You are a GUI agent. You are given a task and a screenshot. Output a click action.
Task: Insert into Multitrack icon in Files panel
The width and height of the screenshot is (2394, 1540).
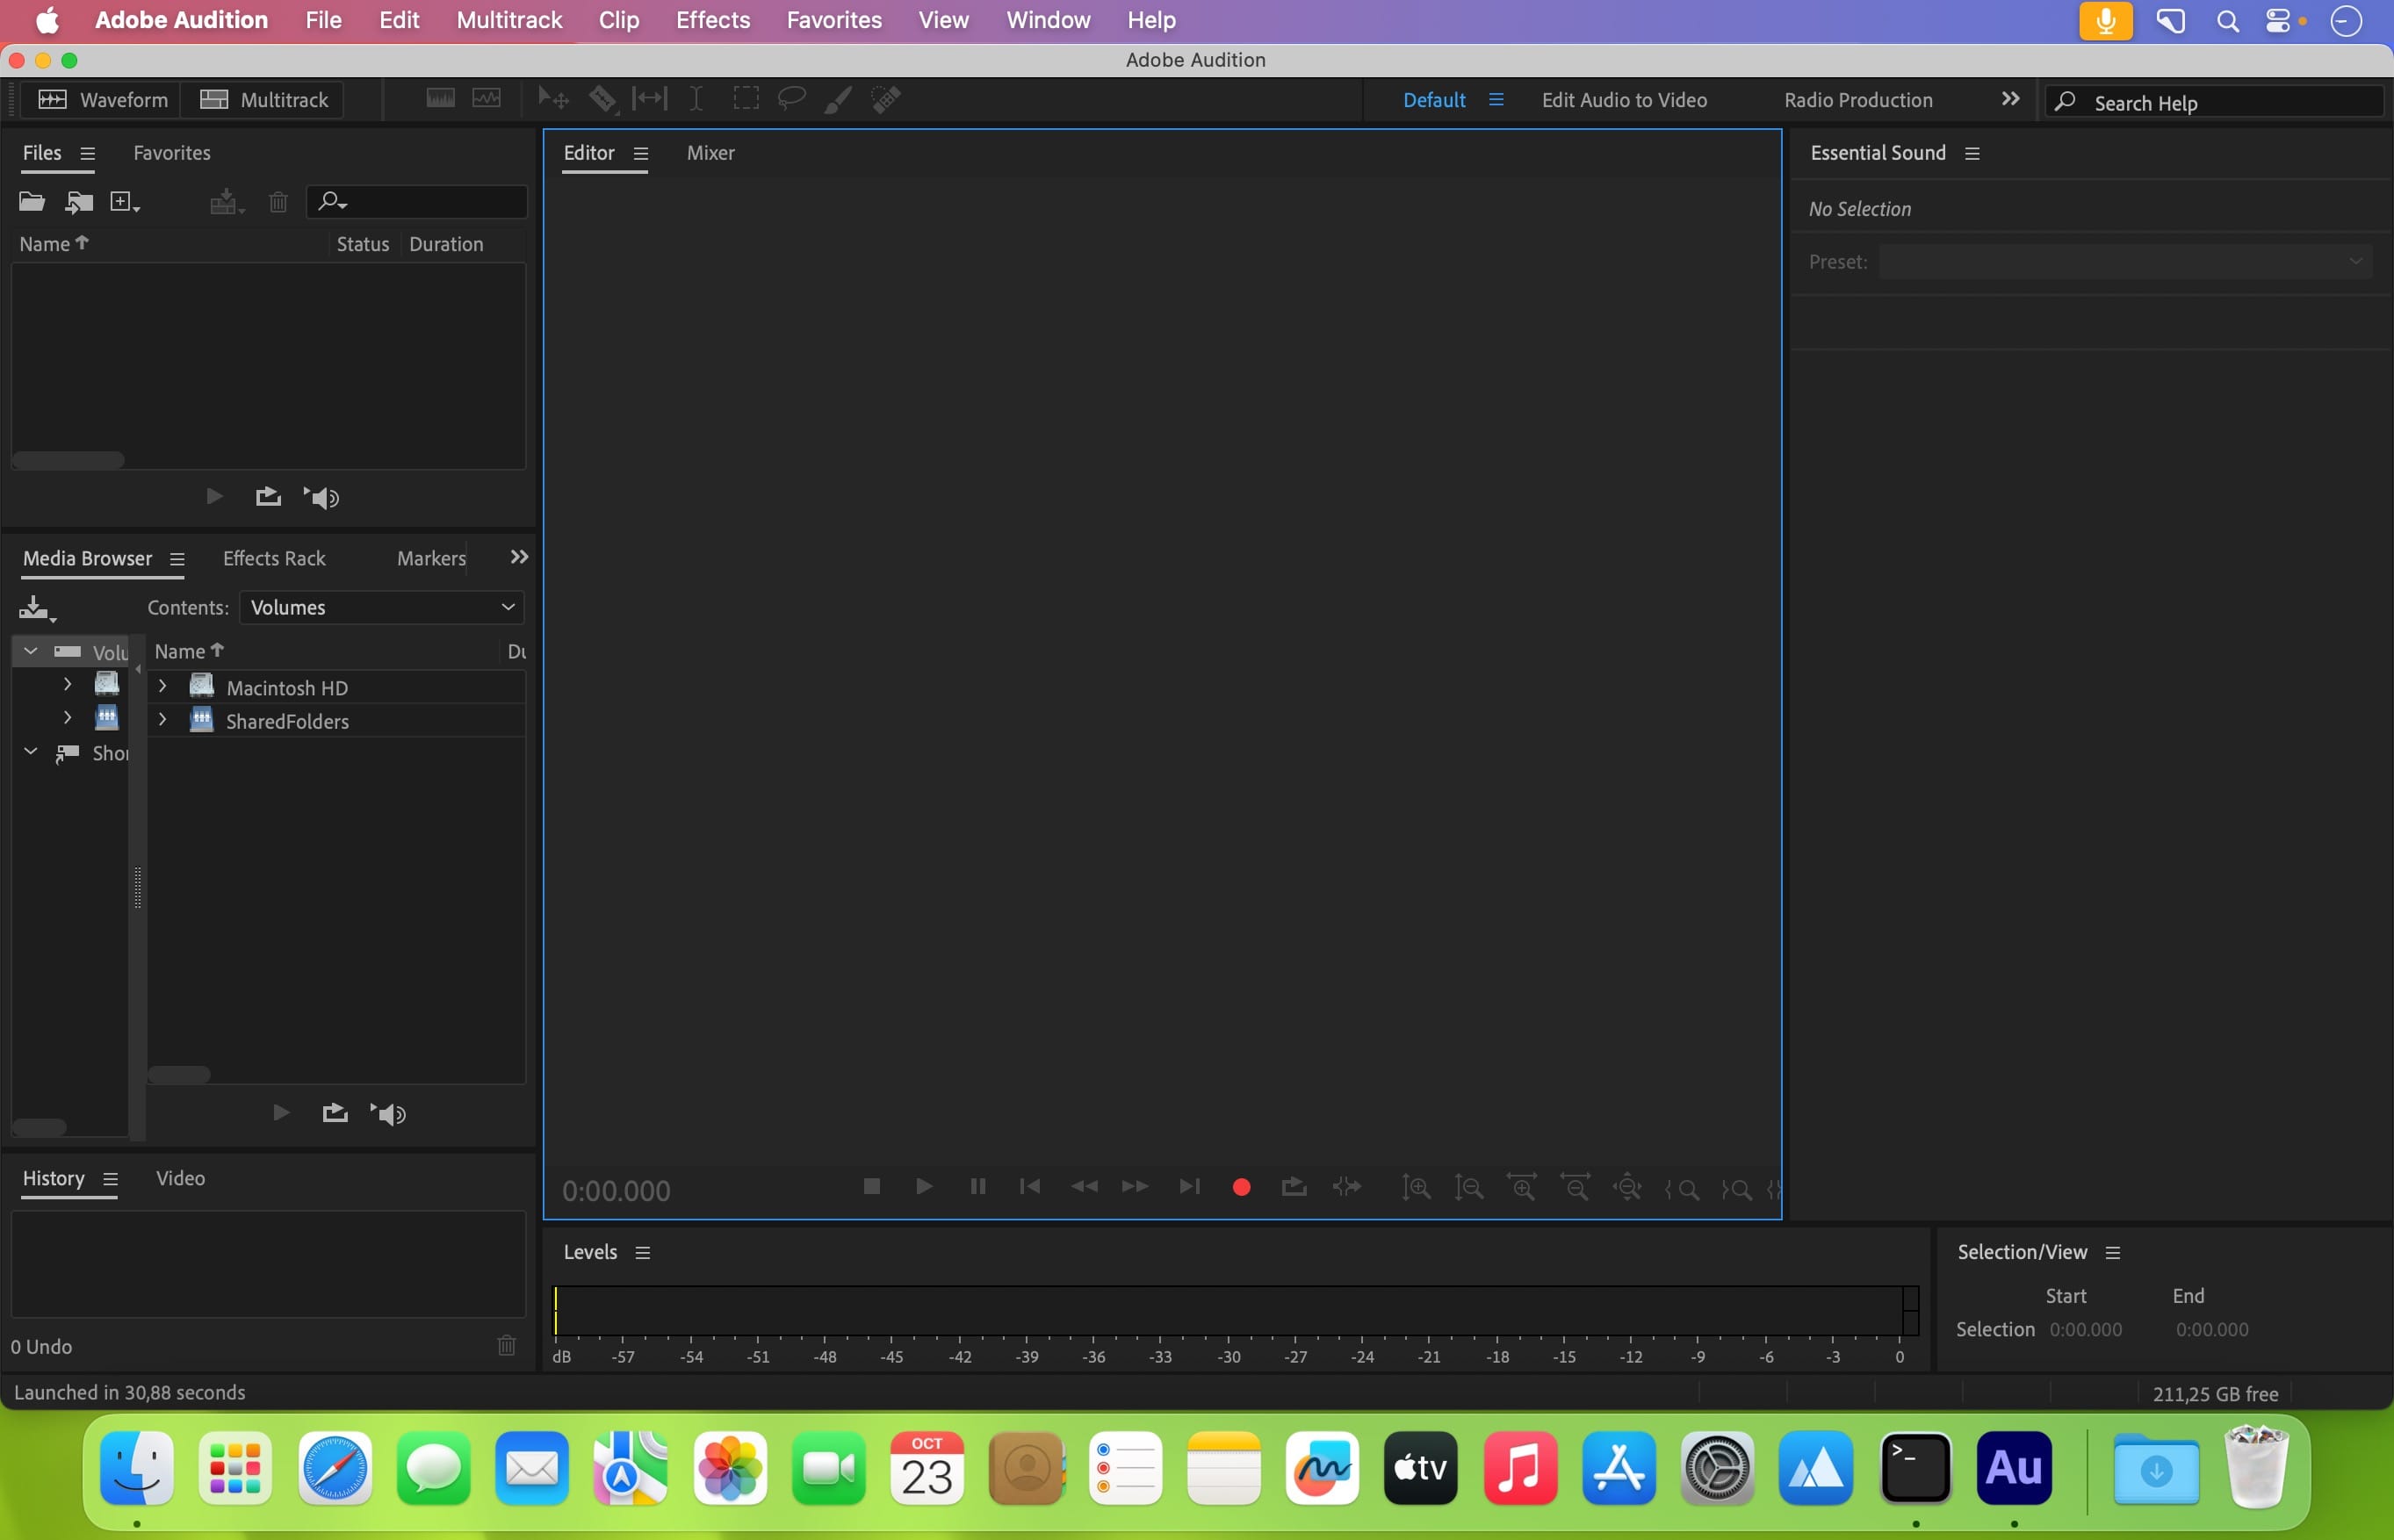(x=227, y=203)
